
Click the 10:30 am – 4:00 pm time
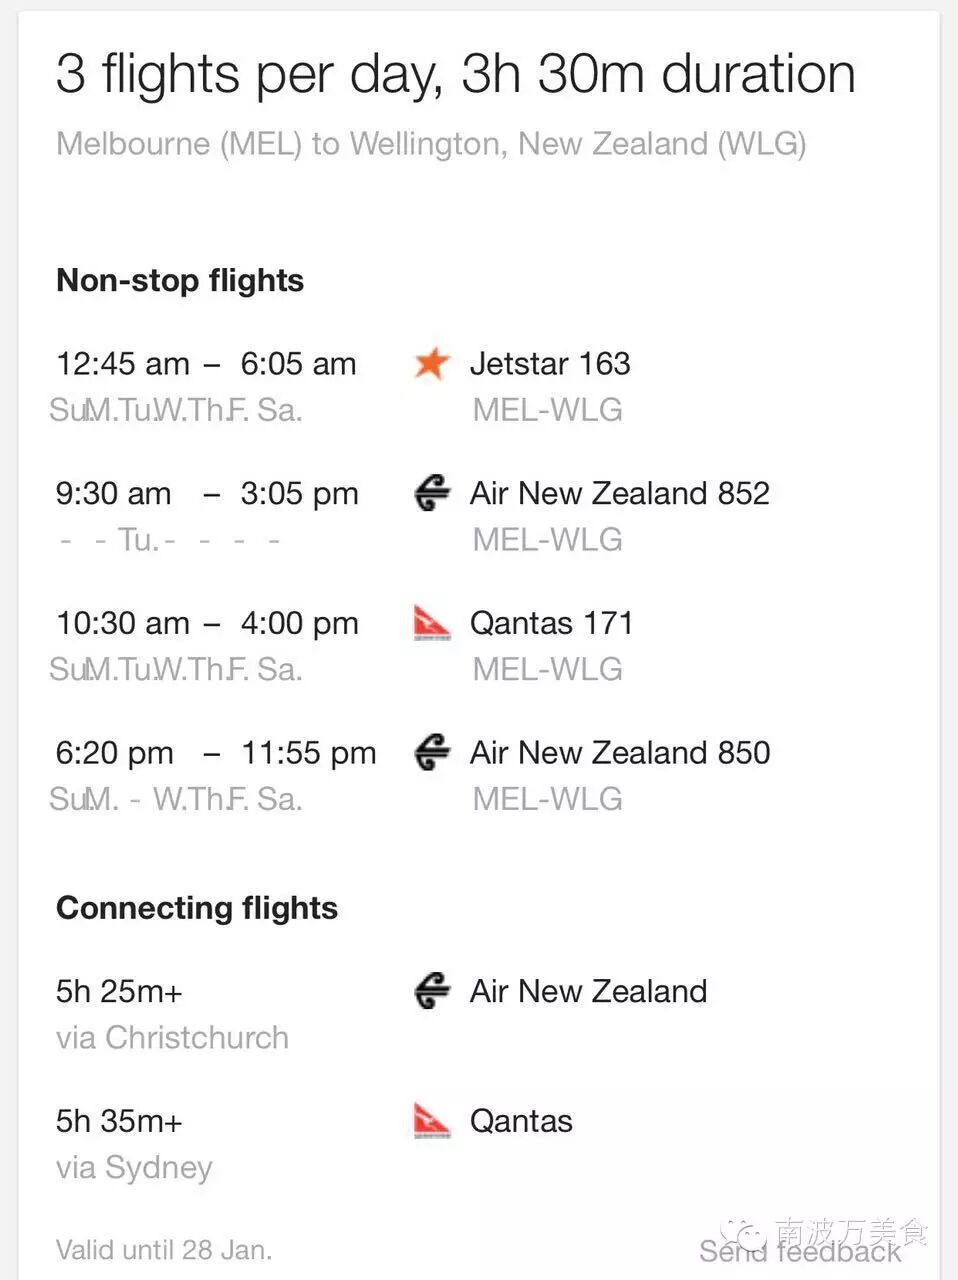(207, 624)
